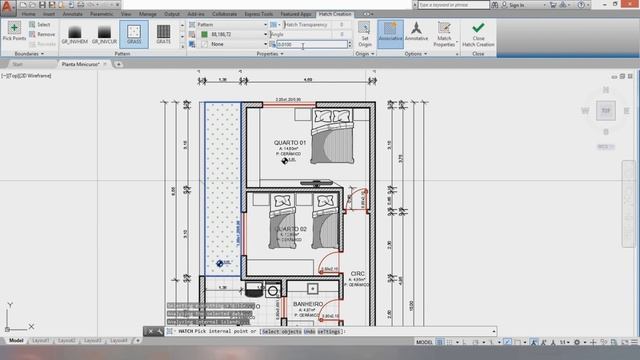Open the Home ribbon tab
Image resolution: width=640 pixels, height=360 pixels.
(x=28, y=14)
